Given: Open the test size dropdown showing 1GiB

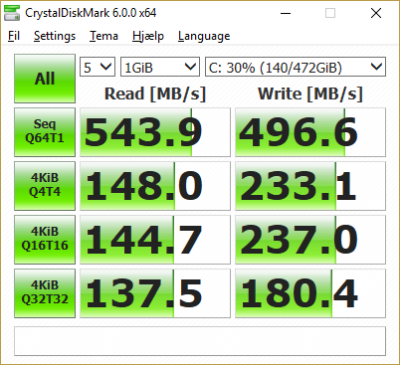Looking at the screenshot, I should [x=160, y=67].
